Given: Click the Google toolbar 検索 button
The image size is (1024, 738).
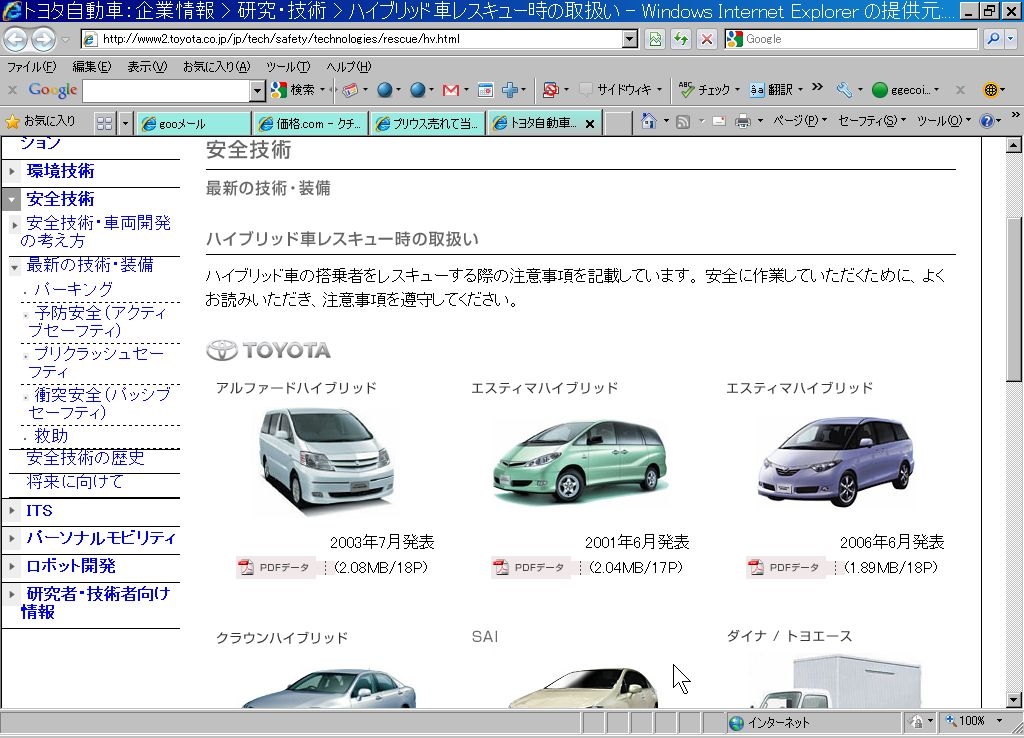Looking at the screenshot, I should coord(294,89).
